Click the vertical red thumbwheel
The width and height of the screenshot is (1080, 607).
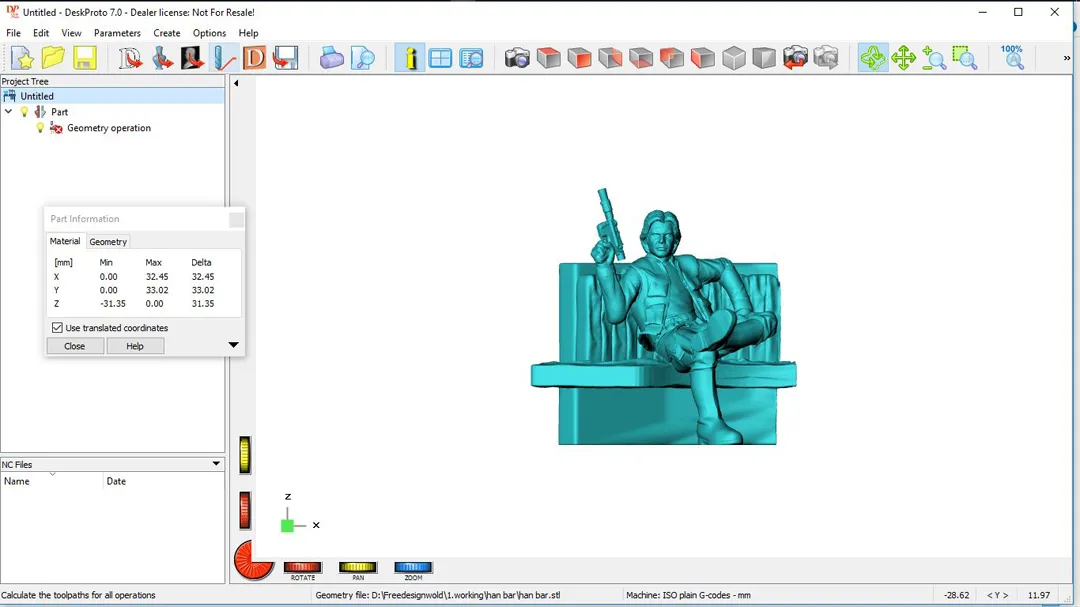click(245, 511)
